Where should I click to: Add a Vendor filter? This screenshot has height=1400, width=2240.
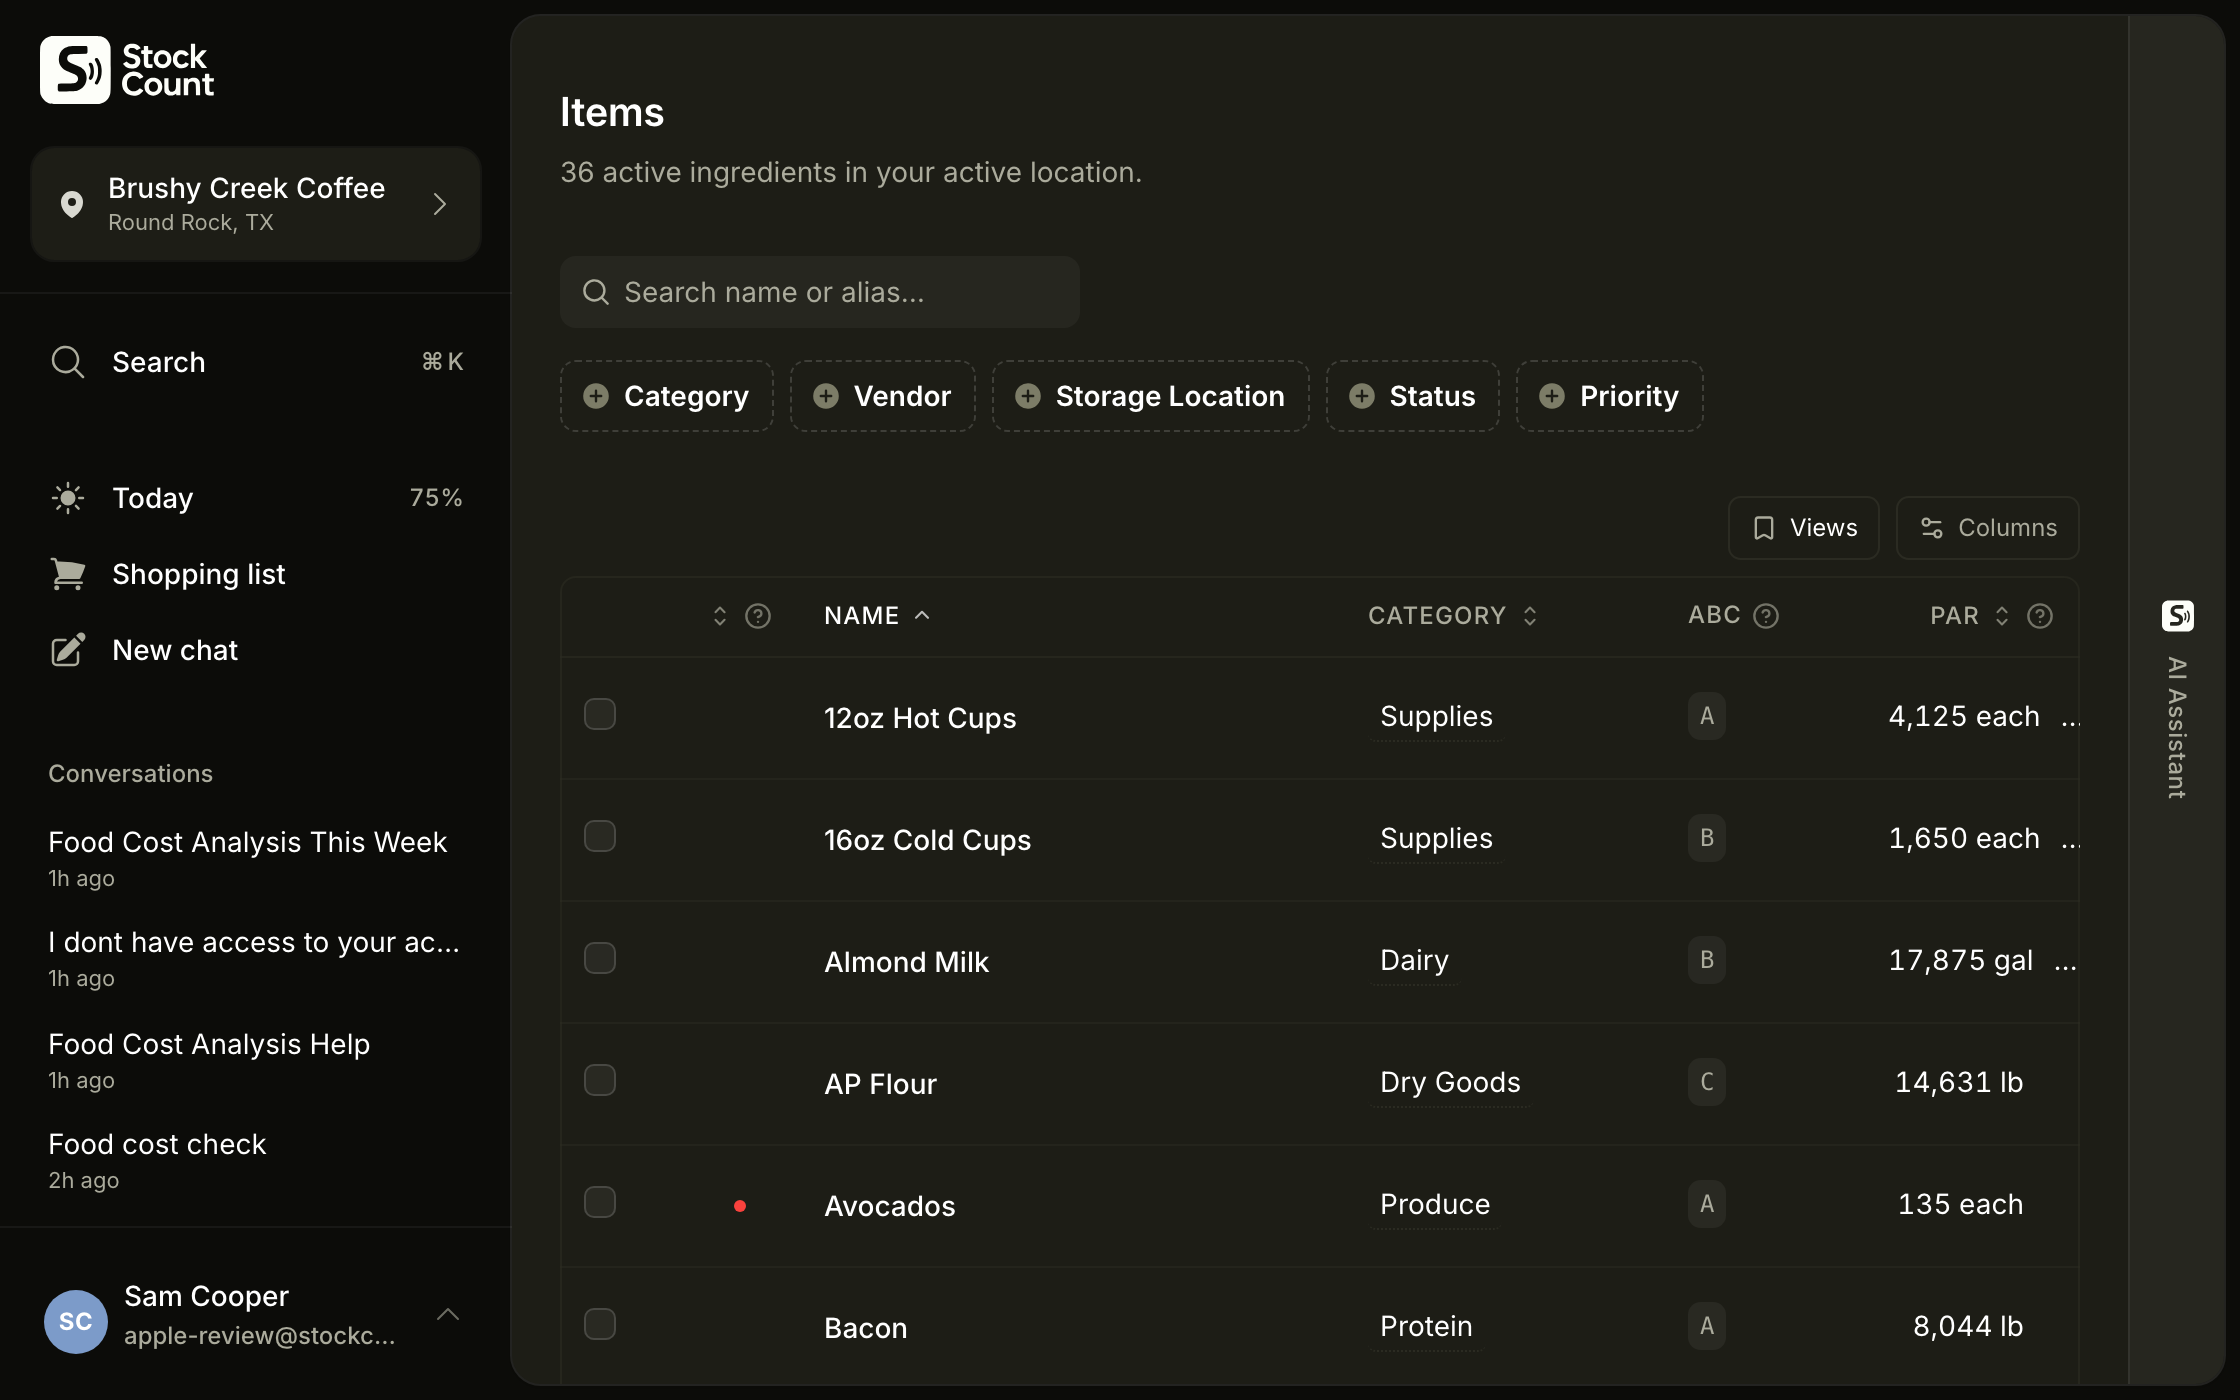(x=883, y=396)
